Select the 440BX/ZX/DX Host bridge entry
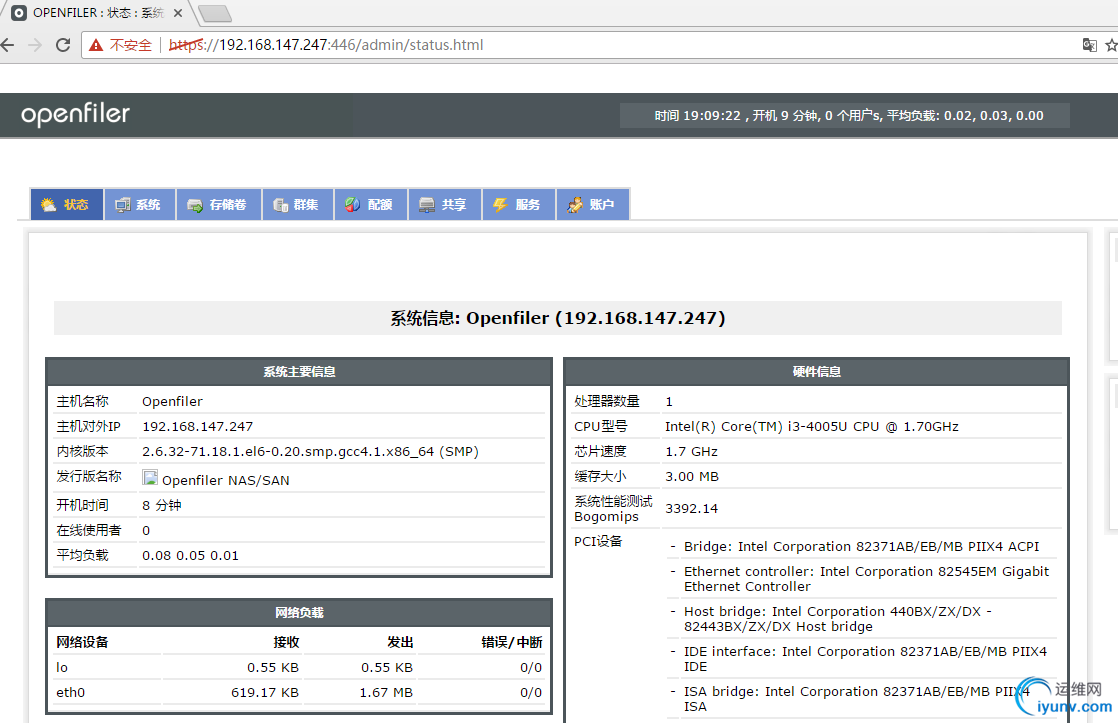The width and height of the screenshot is (1118, 723). [838, 619]
